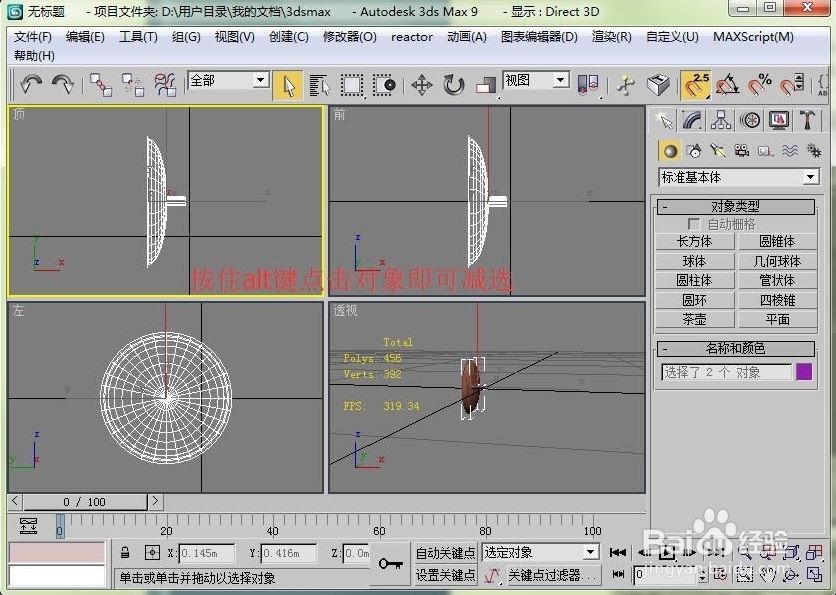Select the Geometry sphere category icon
The image size is (836, 595).
(670, 151)
